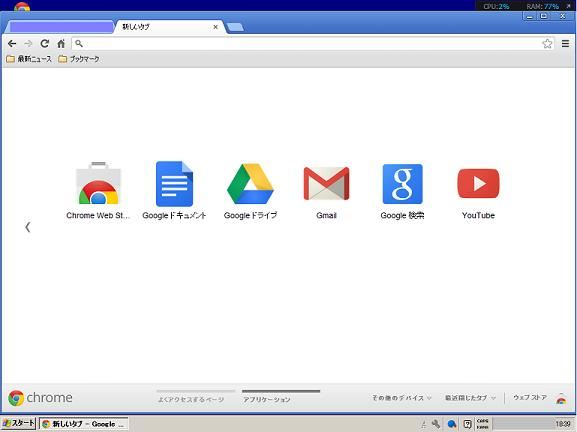Screen dimensions: 577x432
Task: Click the Chrome logo in footer
Action: [40, 398]
